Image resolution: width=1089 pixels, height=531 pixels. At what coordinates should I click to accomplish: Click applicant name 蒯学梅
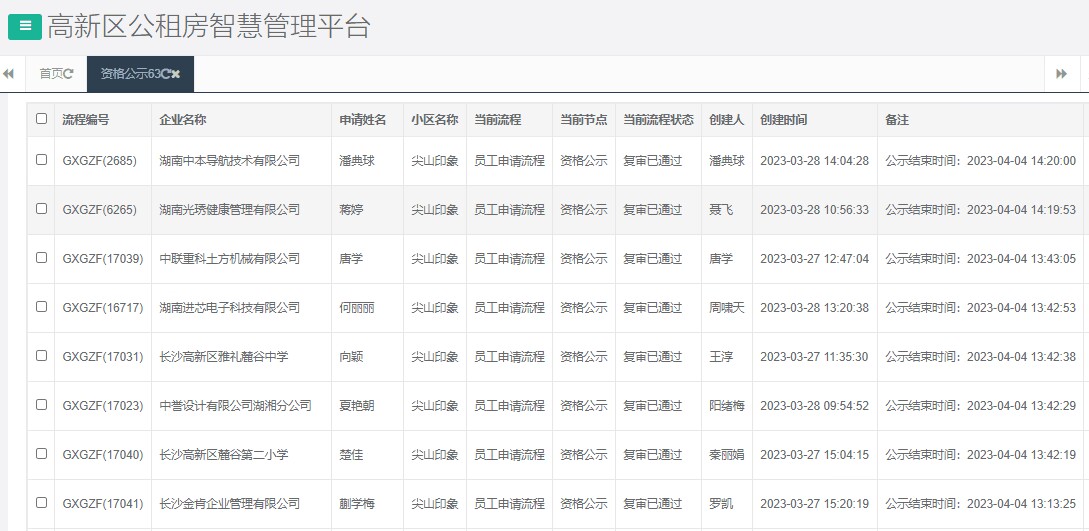coord(357,504)
